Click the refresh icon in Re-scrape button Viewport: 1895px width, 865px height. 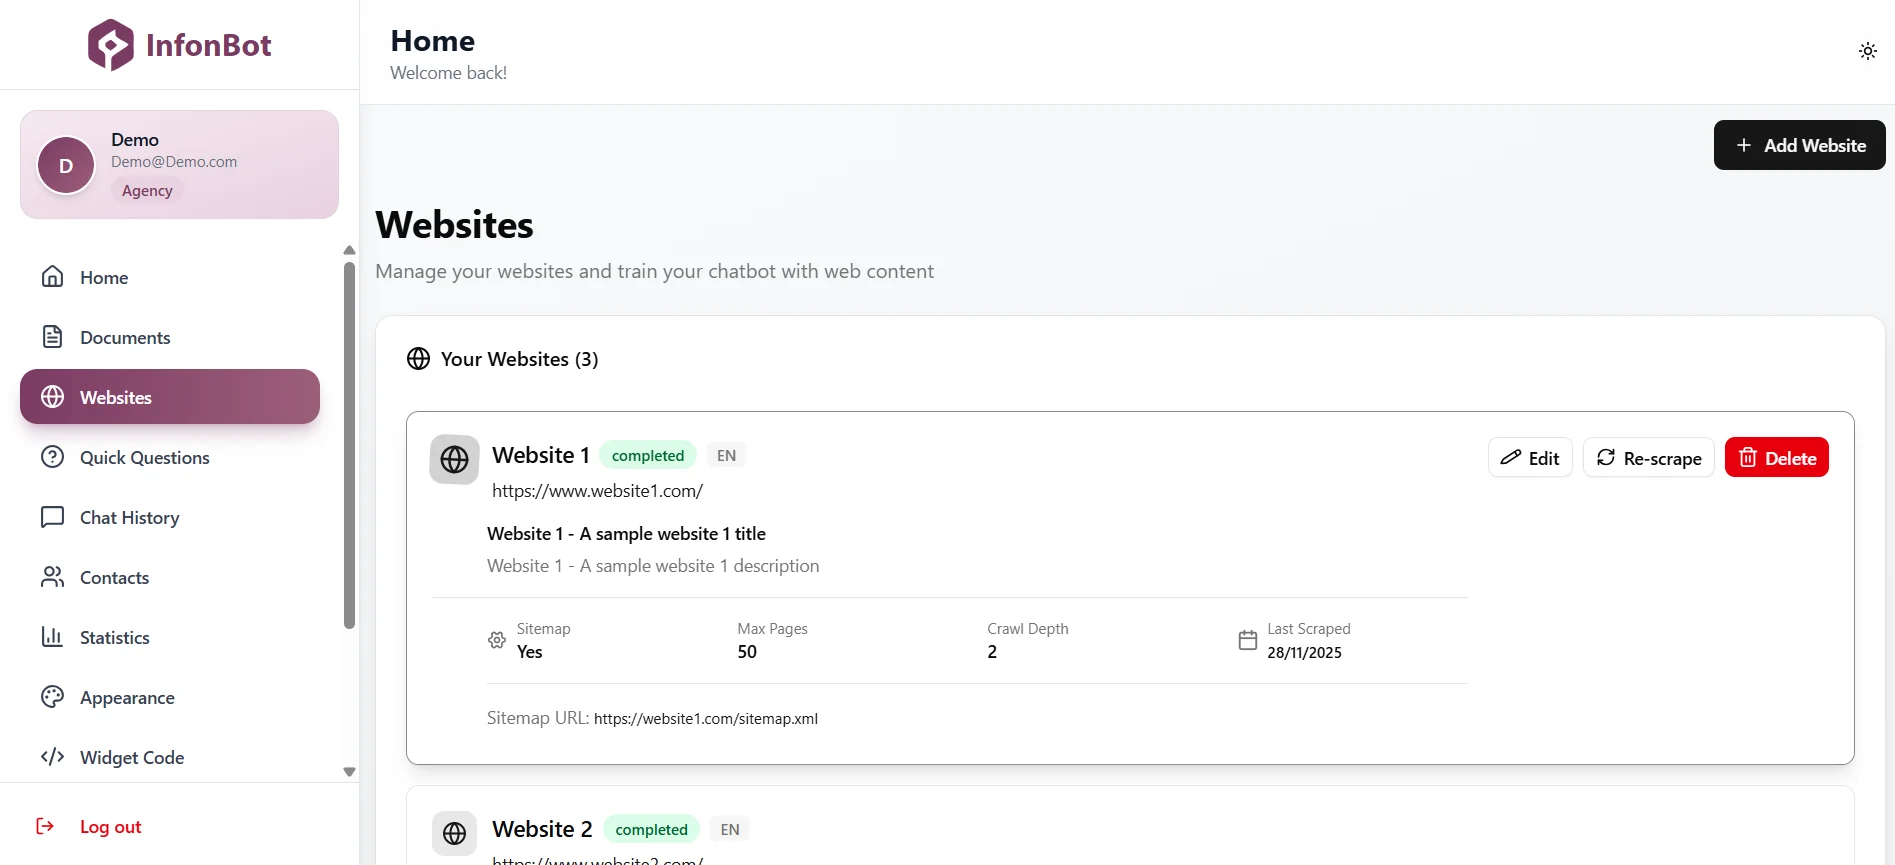pyautogui.click(x=1606, y=457)
